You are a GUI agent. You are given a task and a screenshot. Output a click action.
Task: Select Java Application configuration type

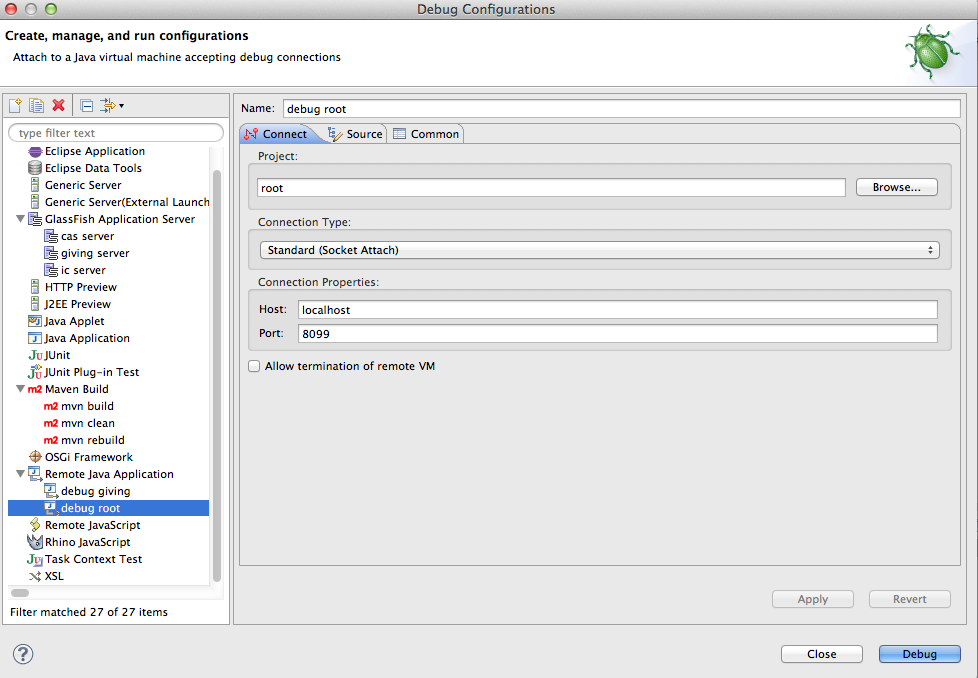point(87,338)
